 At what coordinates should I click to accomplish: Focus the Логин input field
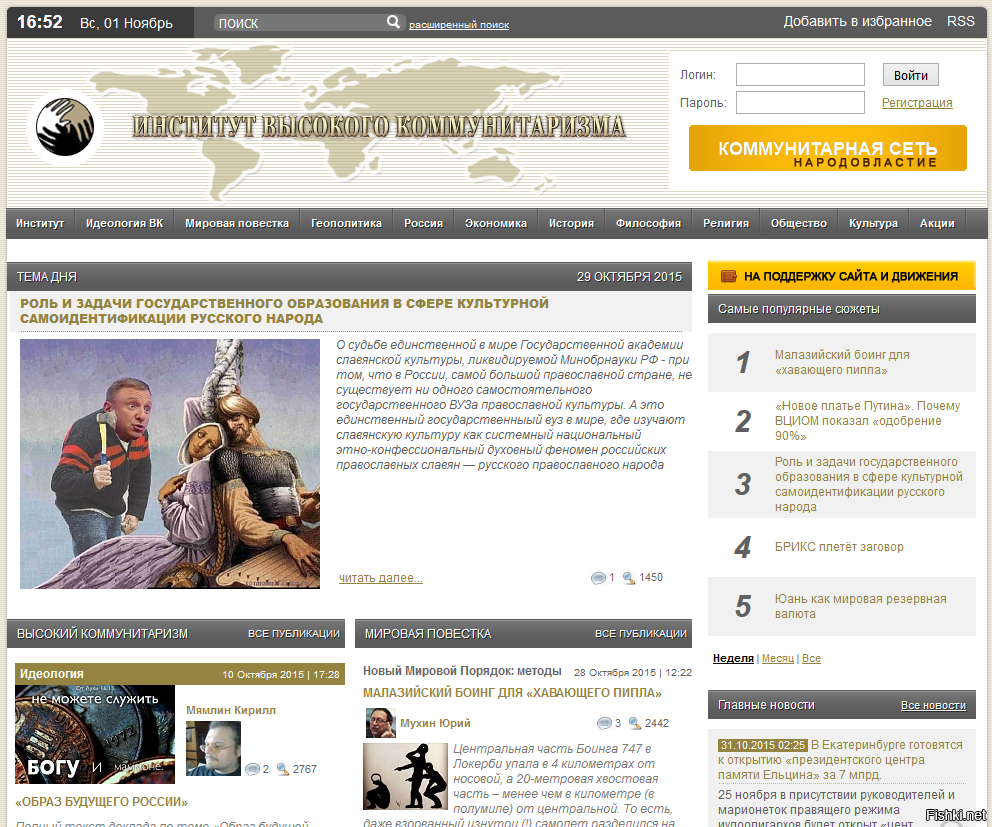(x=800, y=75)
